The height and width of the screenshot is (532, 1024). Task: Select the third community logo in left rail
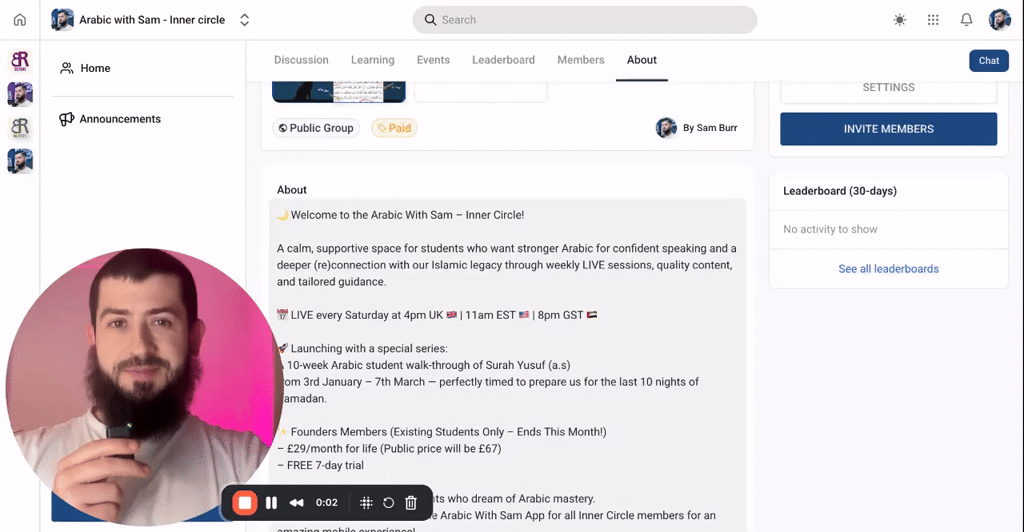click(20, 127)
